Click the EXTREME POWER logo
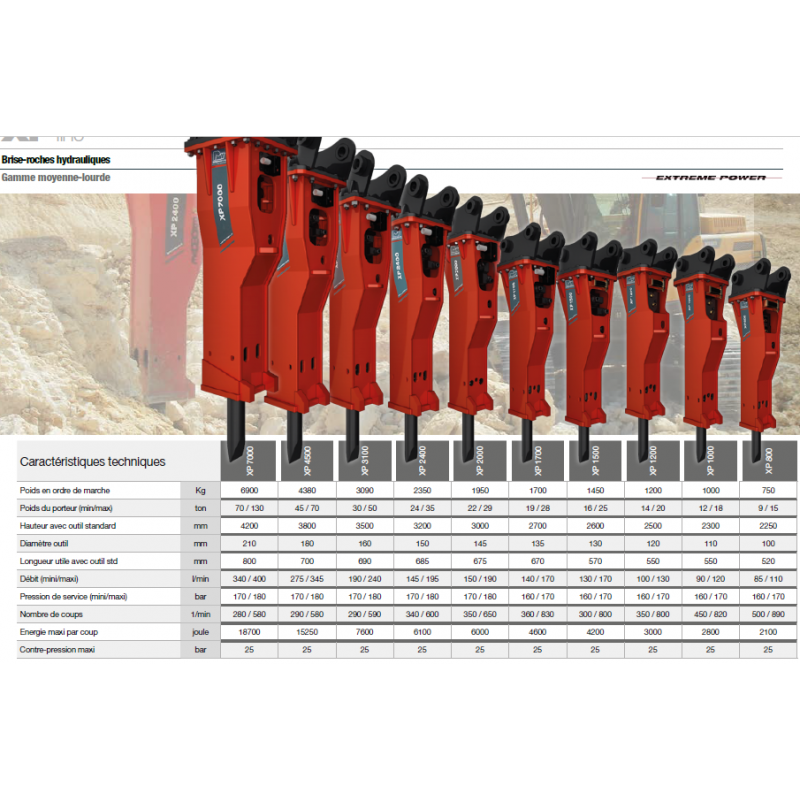Image resolution: width=800 pixels, height=800 pixels. click(x=712, y=176)
